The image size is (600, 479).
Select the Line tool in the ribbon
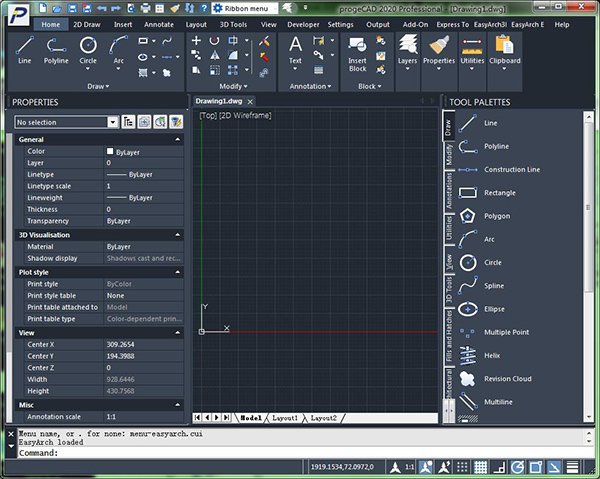(25, 49)
